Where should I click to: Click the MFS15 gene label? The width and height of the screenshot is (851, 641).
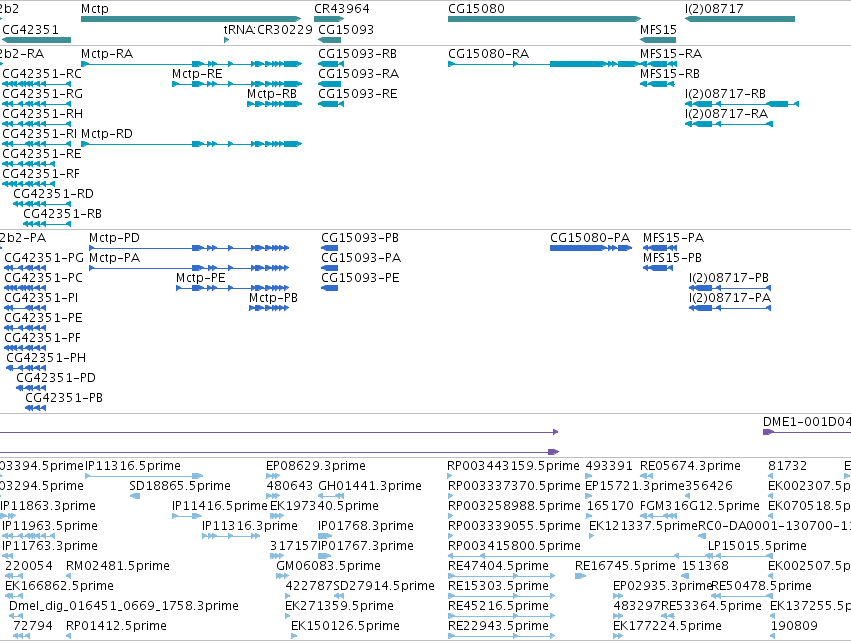pos(658,29)
